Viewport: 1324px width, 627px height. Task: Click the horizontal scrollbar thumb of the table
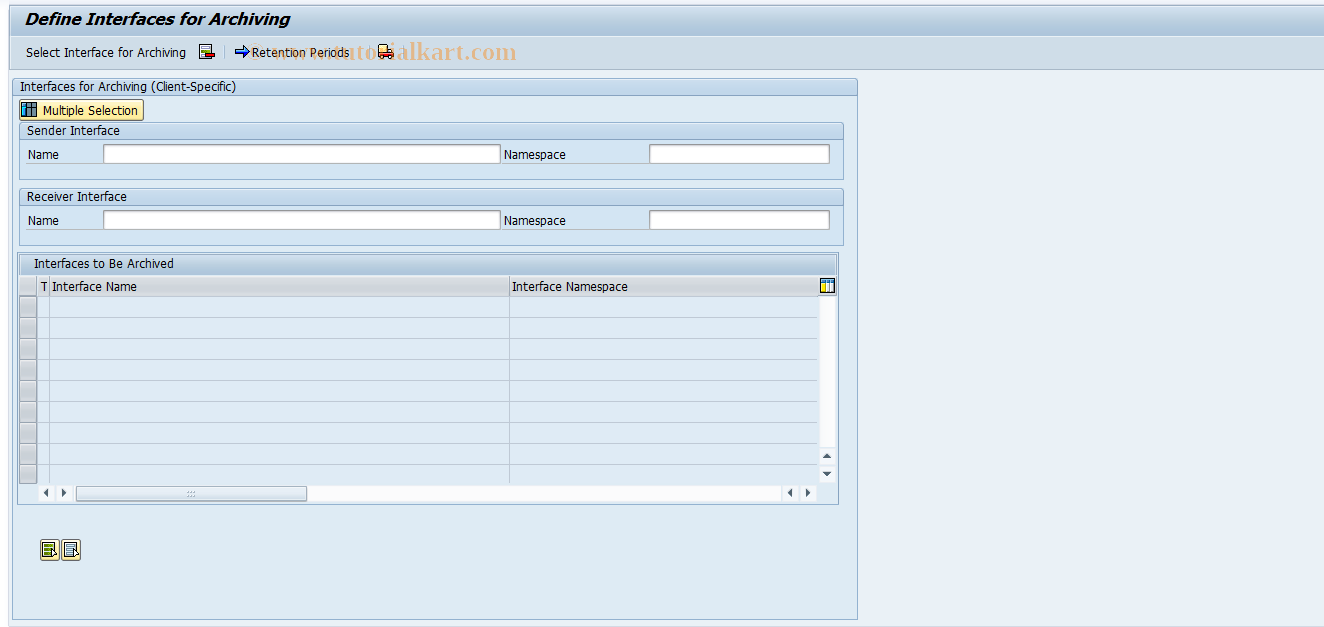coord(191,493)
